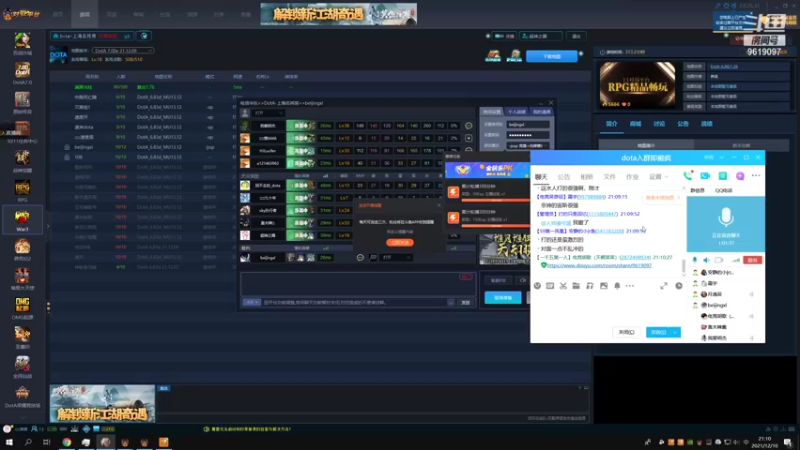Expand the left sidebar with the arrow handle
800x450 pixels.
click(48, 226)
